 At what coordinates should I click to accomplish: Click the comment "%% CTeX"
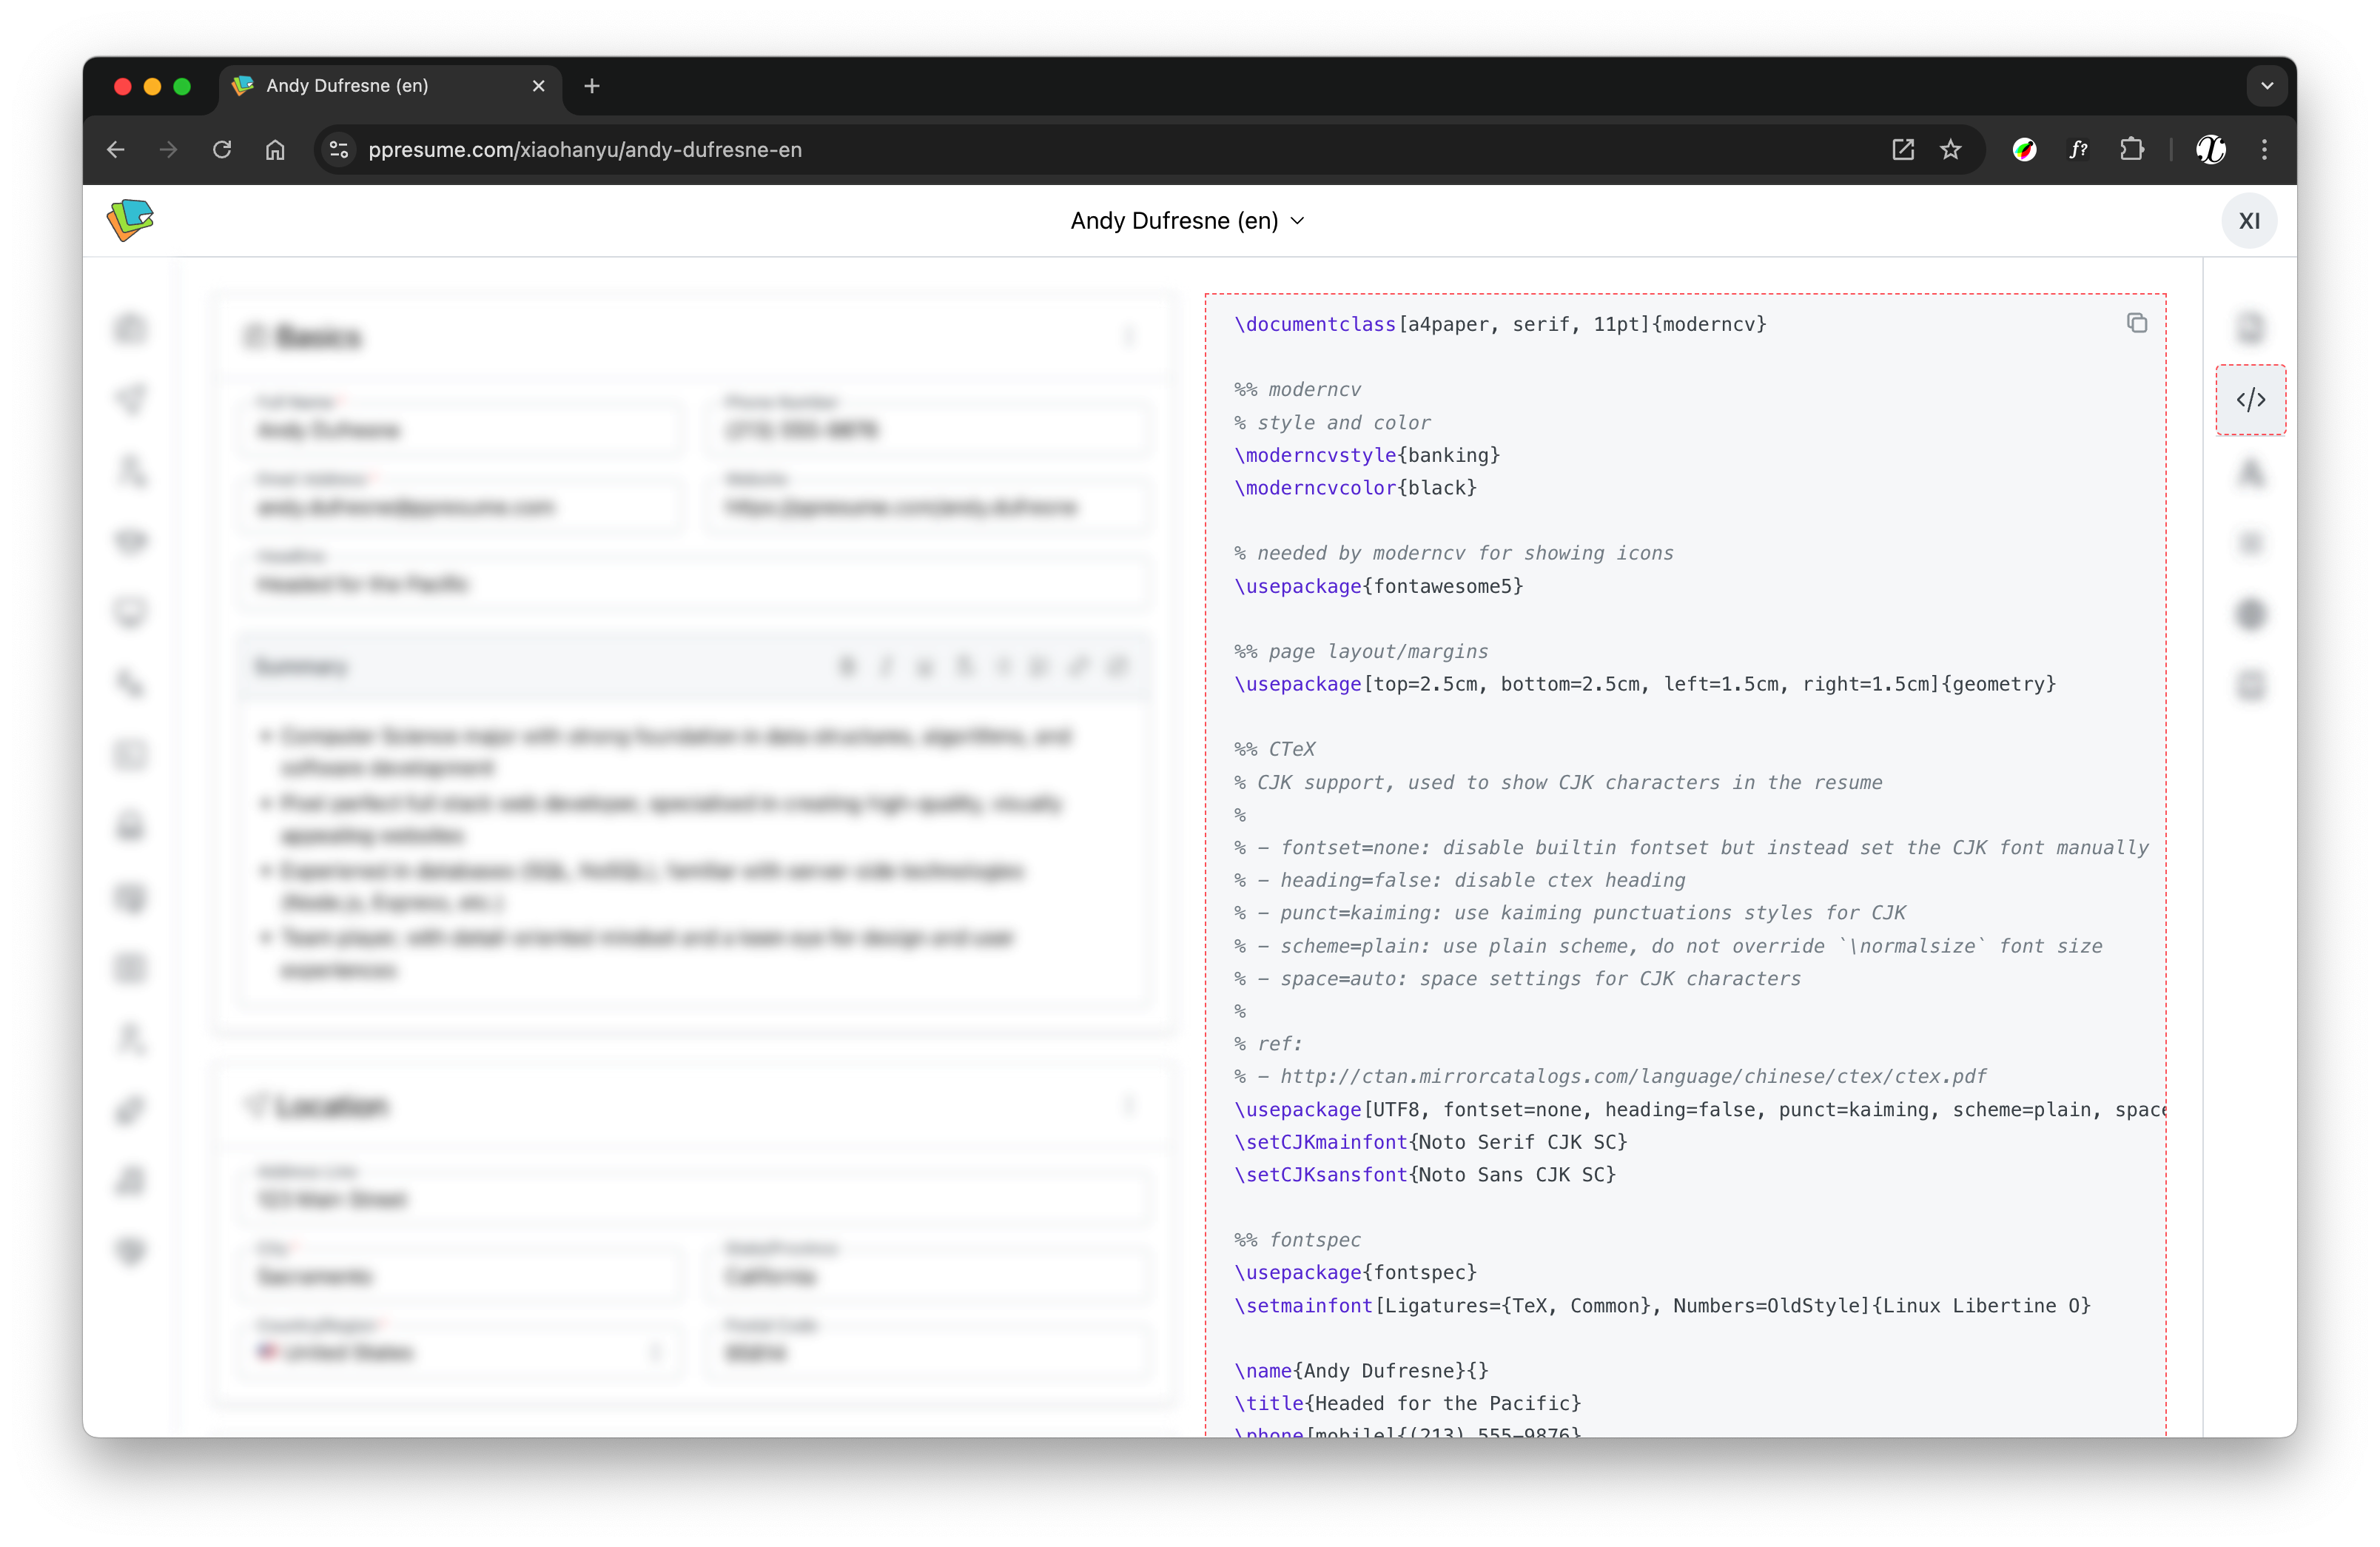pos(1275,749)
